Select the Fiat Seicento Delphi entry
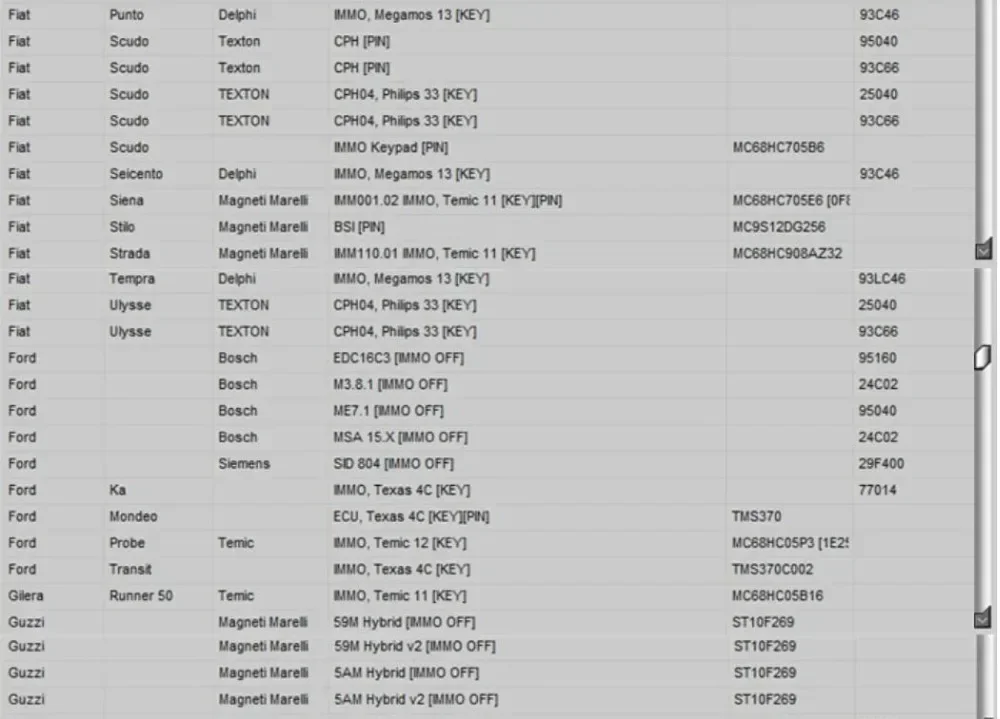1000x719 pixels. click(487, 174)
